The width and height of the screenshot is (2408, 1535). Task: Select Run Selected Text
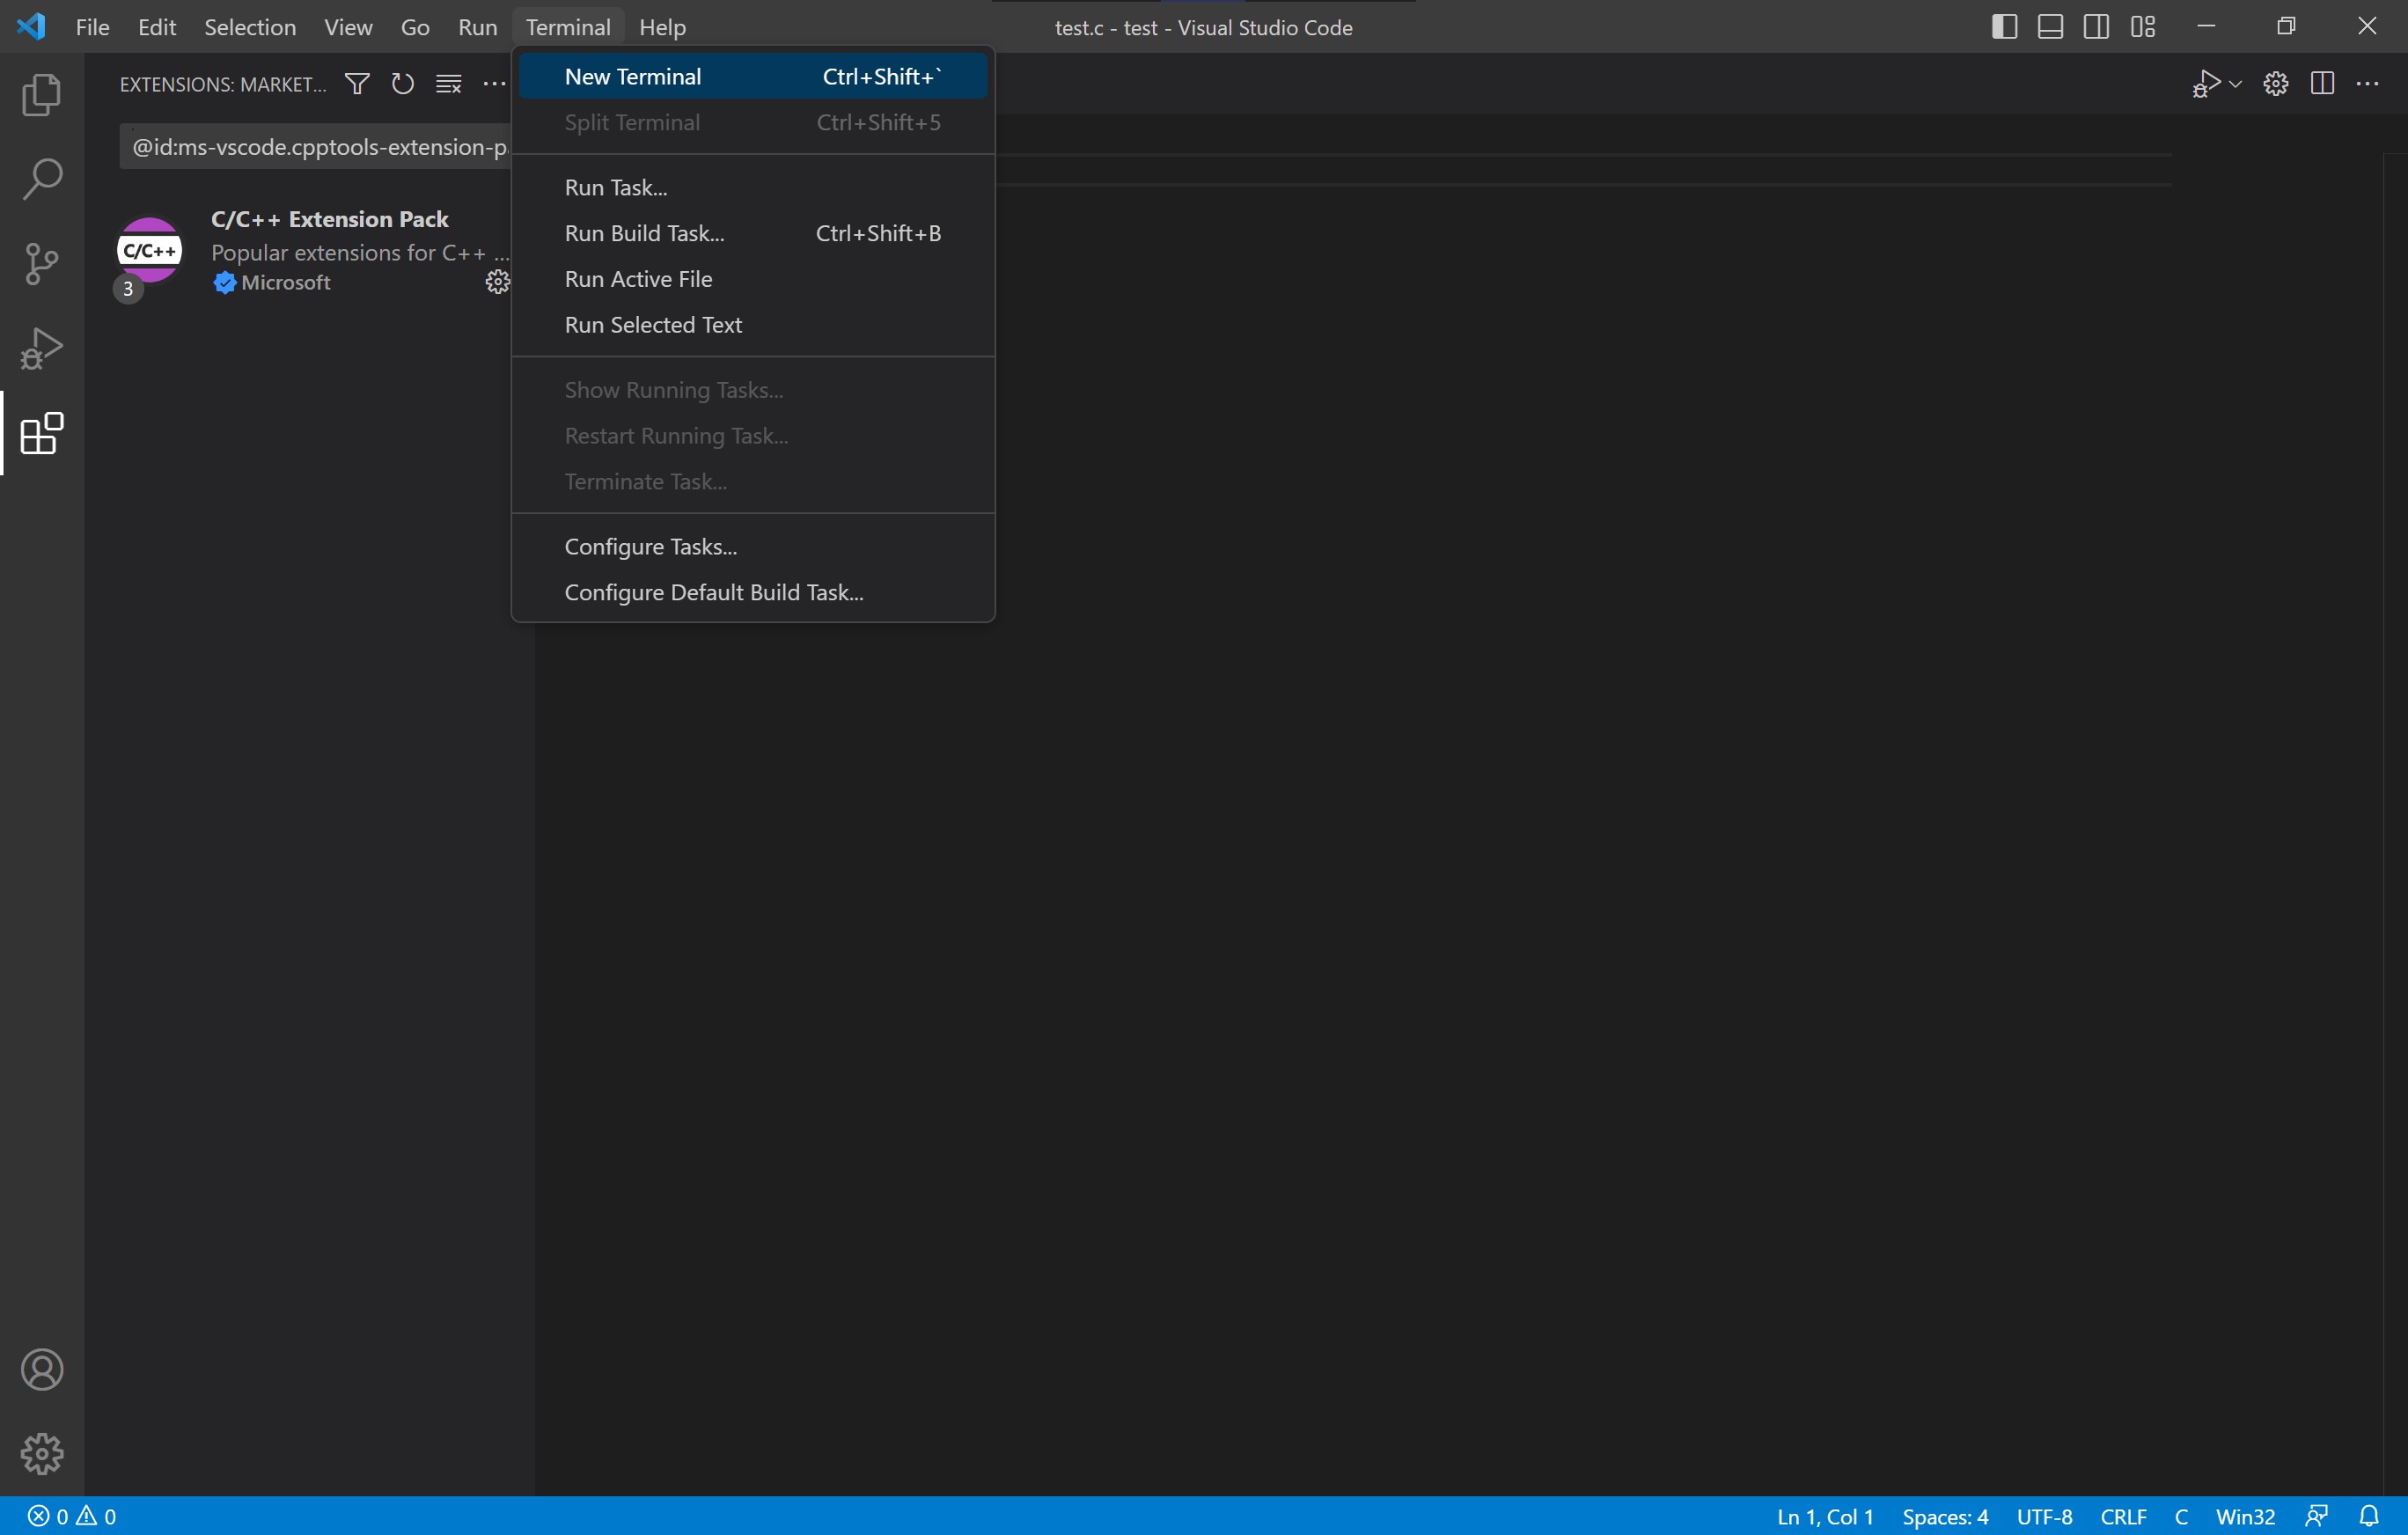(753, 325)
